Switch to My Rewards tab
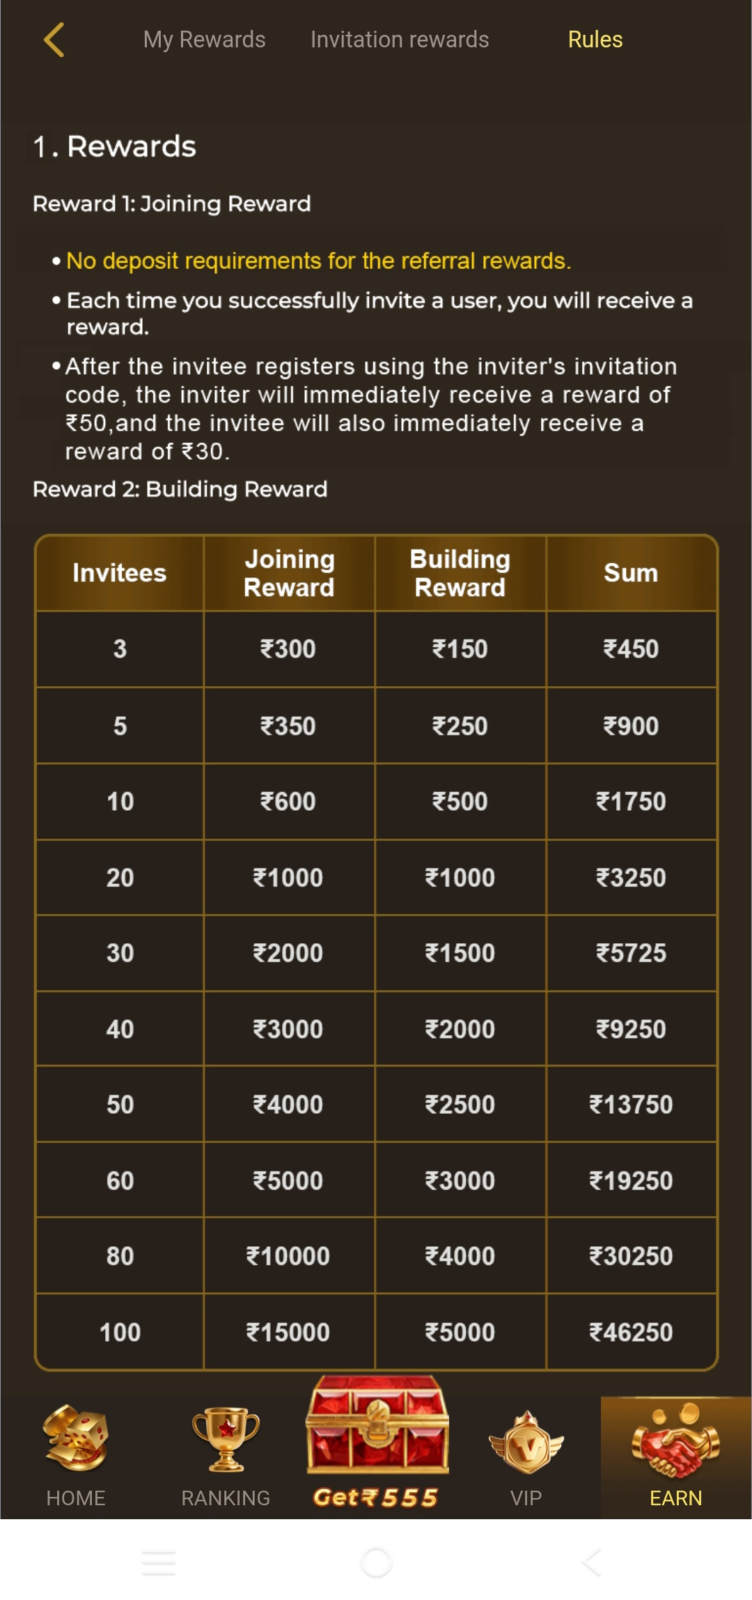The width and height of the screenshot is (752, 1600). (x=204, y=40)
